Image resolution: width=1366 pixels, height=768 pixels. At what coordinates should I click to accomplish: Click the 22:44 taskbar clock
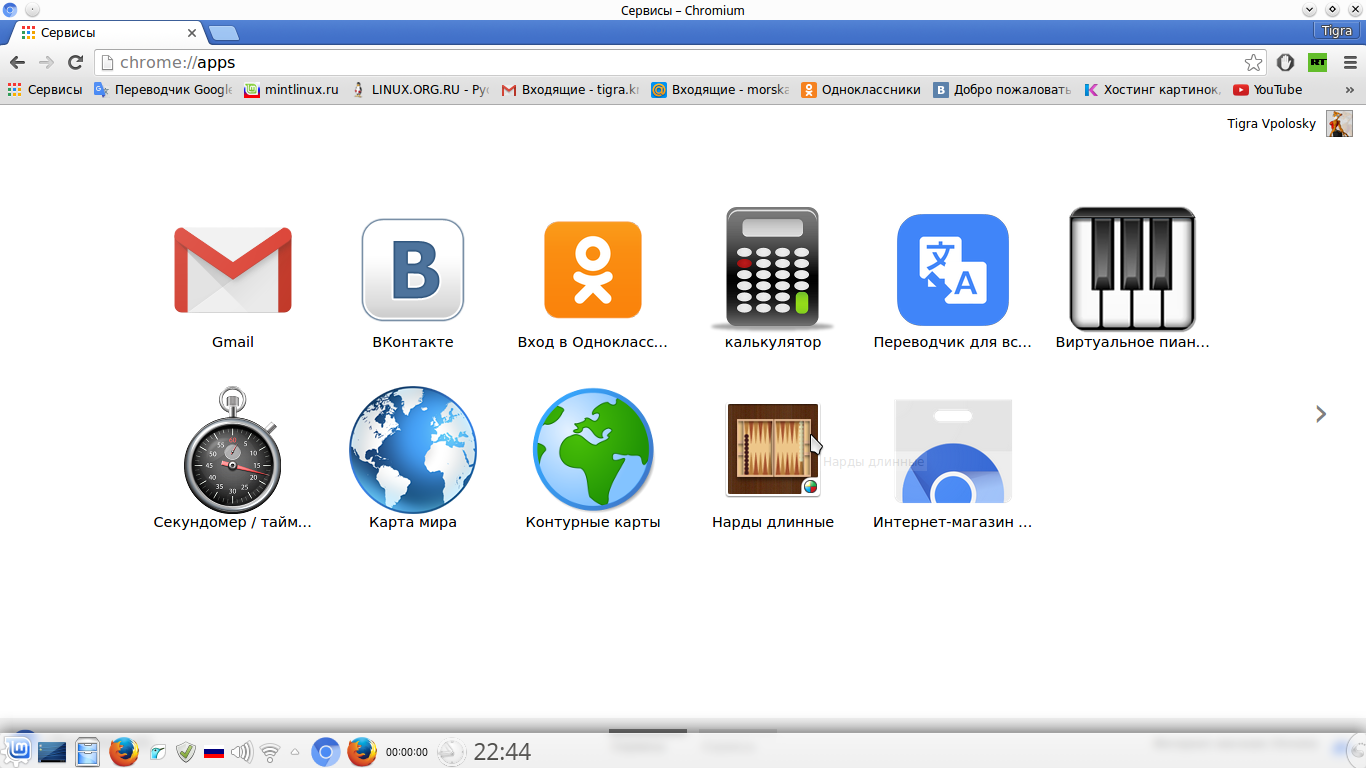coord(502,752)
